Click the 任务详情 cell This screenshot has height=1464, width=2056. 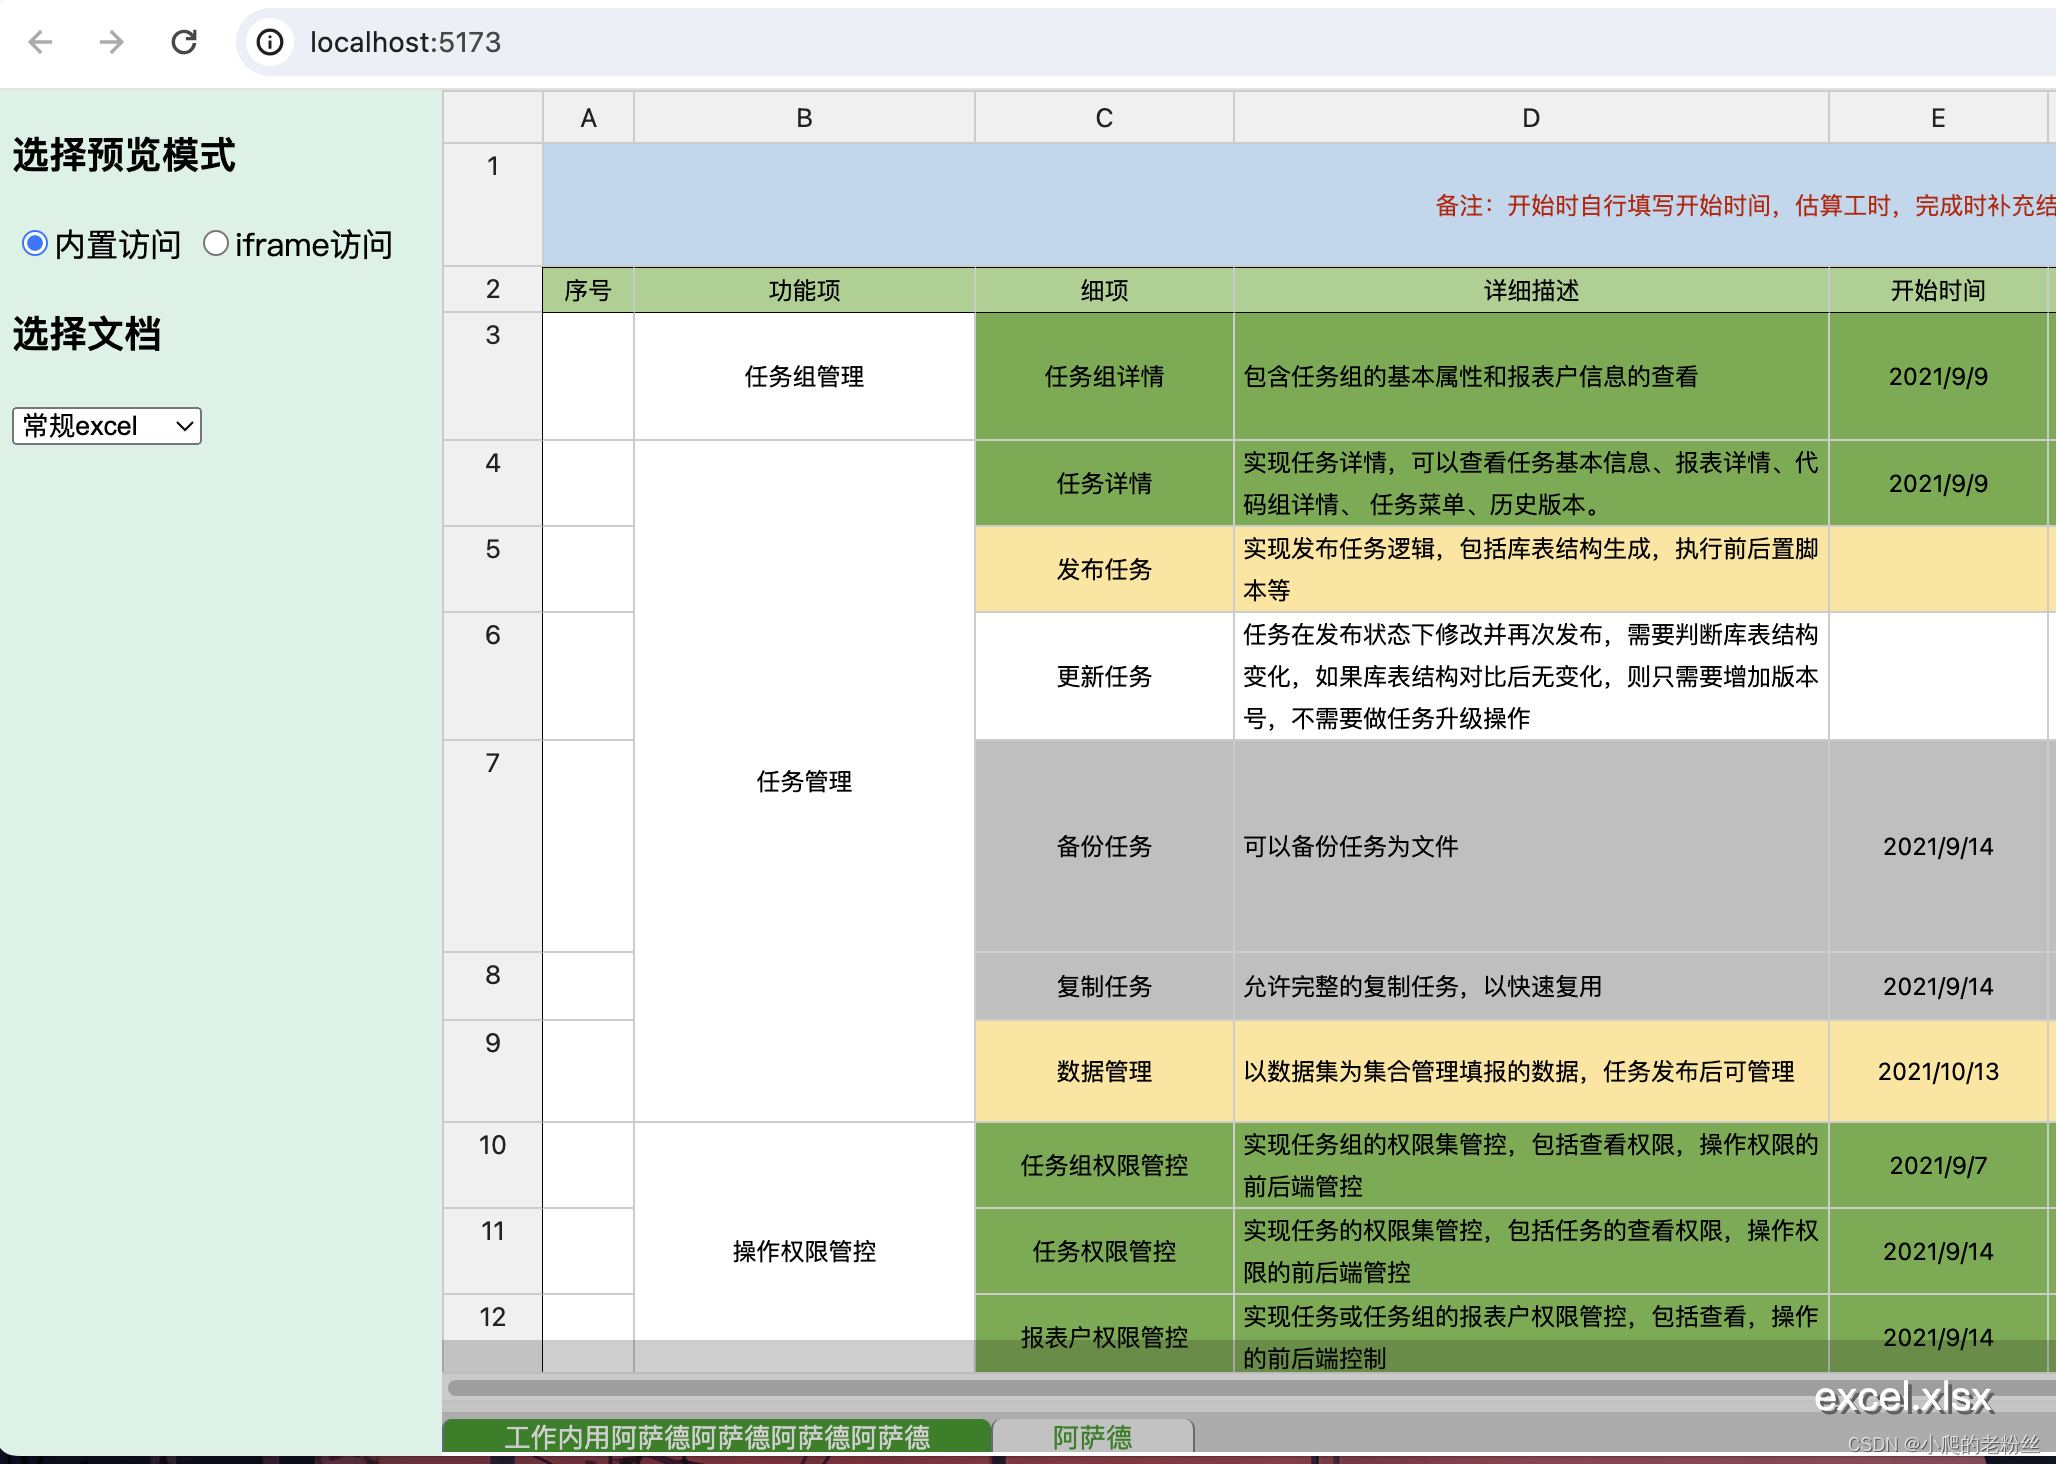pos(1104,483)
